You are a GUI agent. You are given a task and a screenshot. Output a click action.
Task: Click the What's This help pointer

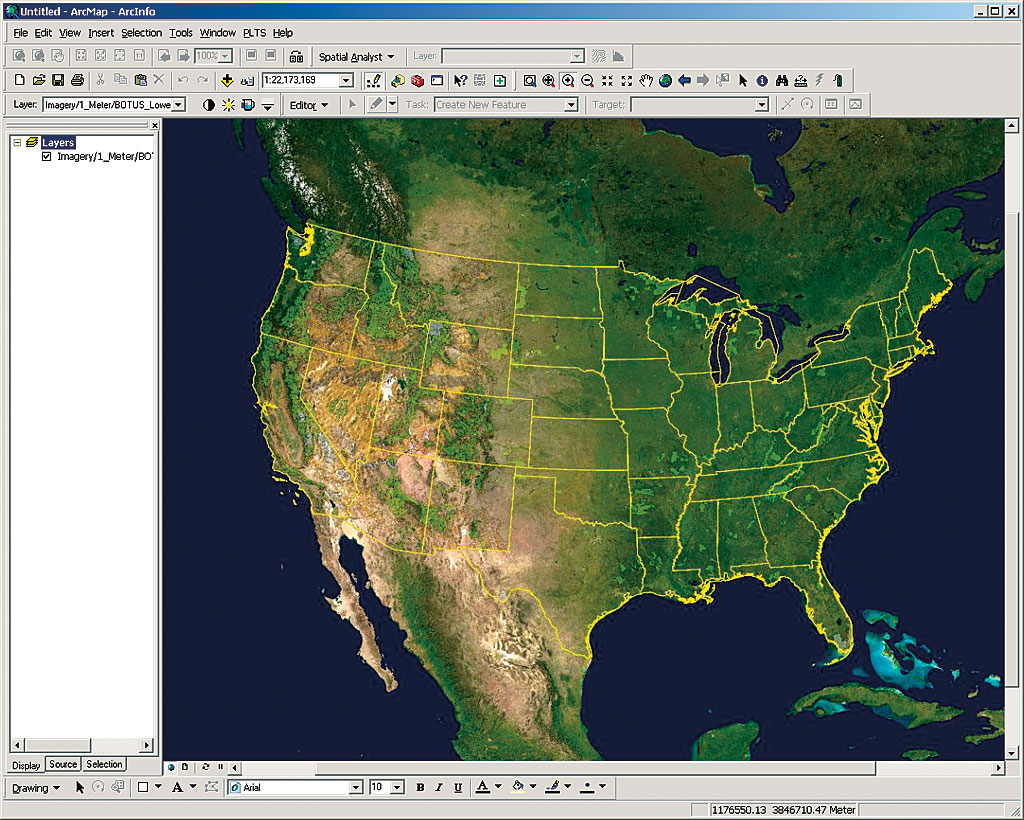pyautogui.click(x=460, y=80)
